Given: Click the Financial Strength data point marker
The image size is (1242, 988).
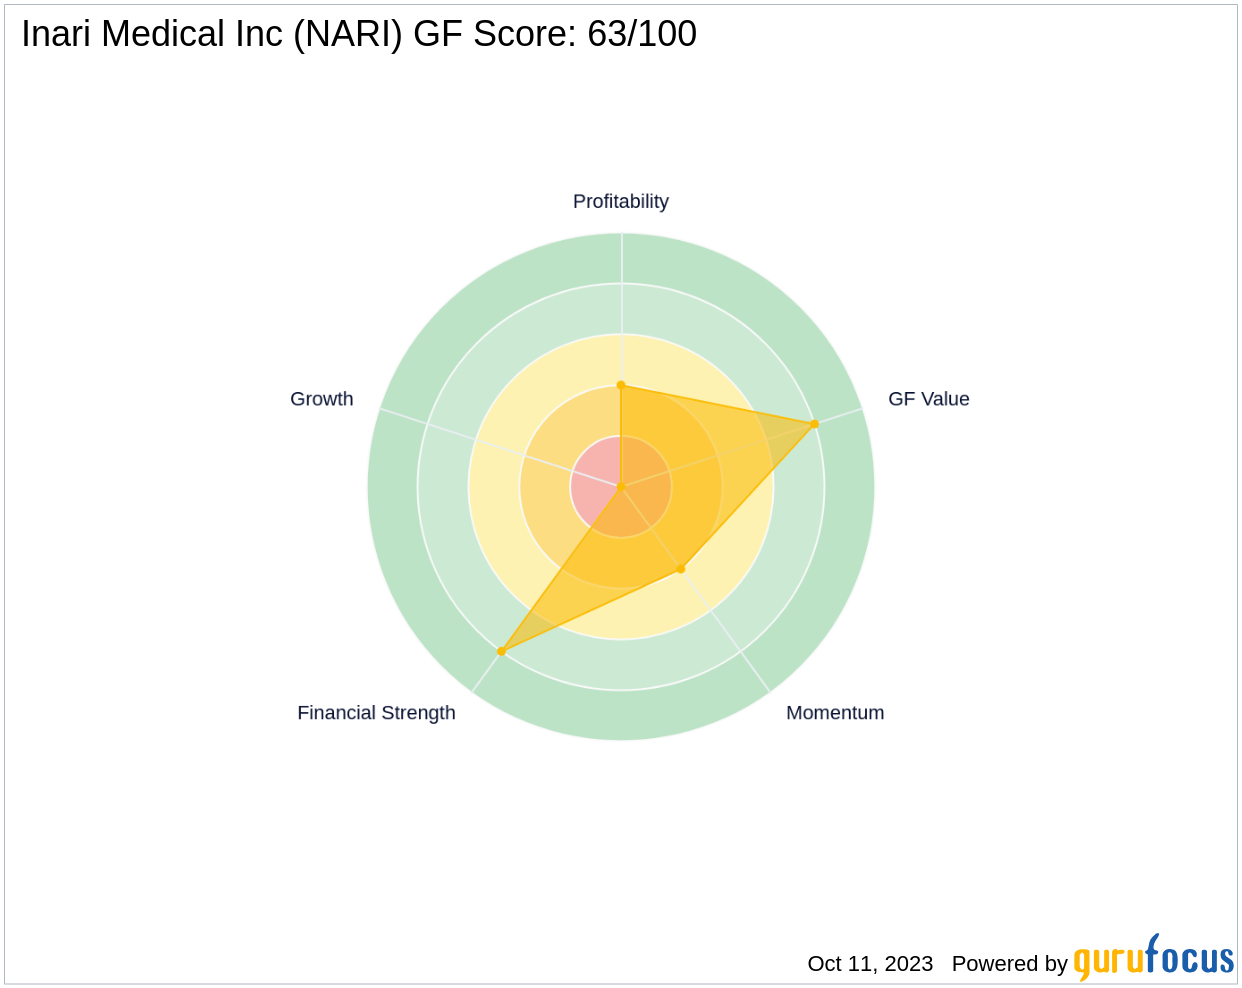Looking at the screenshot, I should (x=502, y=651).
